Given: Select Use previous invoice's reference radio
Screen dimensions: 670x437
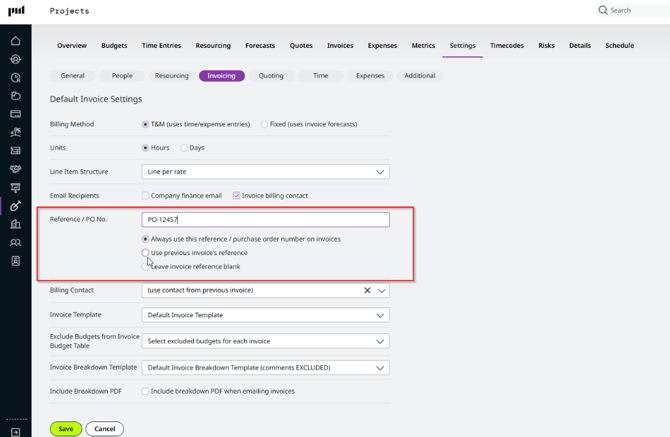Looking at the screenshot, I should (x=145, y=253).
